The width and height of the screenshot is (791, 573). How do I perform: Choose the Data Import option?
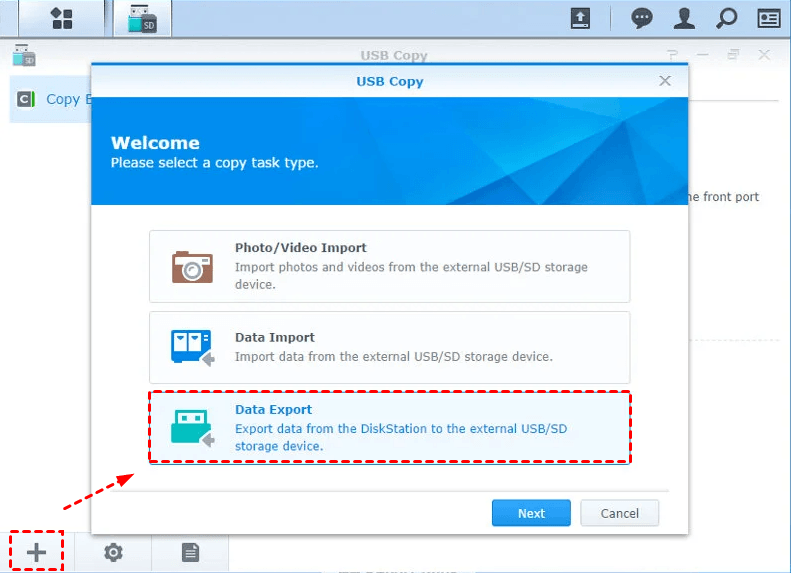(389, 347)
